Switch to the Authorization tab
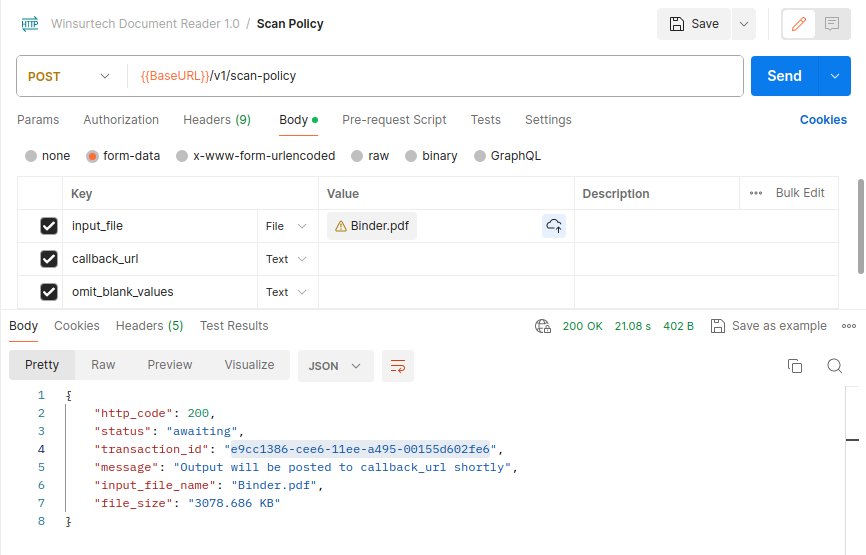 pyautogui.click(x=121, y=120)
